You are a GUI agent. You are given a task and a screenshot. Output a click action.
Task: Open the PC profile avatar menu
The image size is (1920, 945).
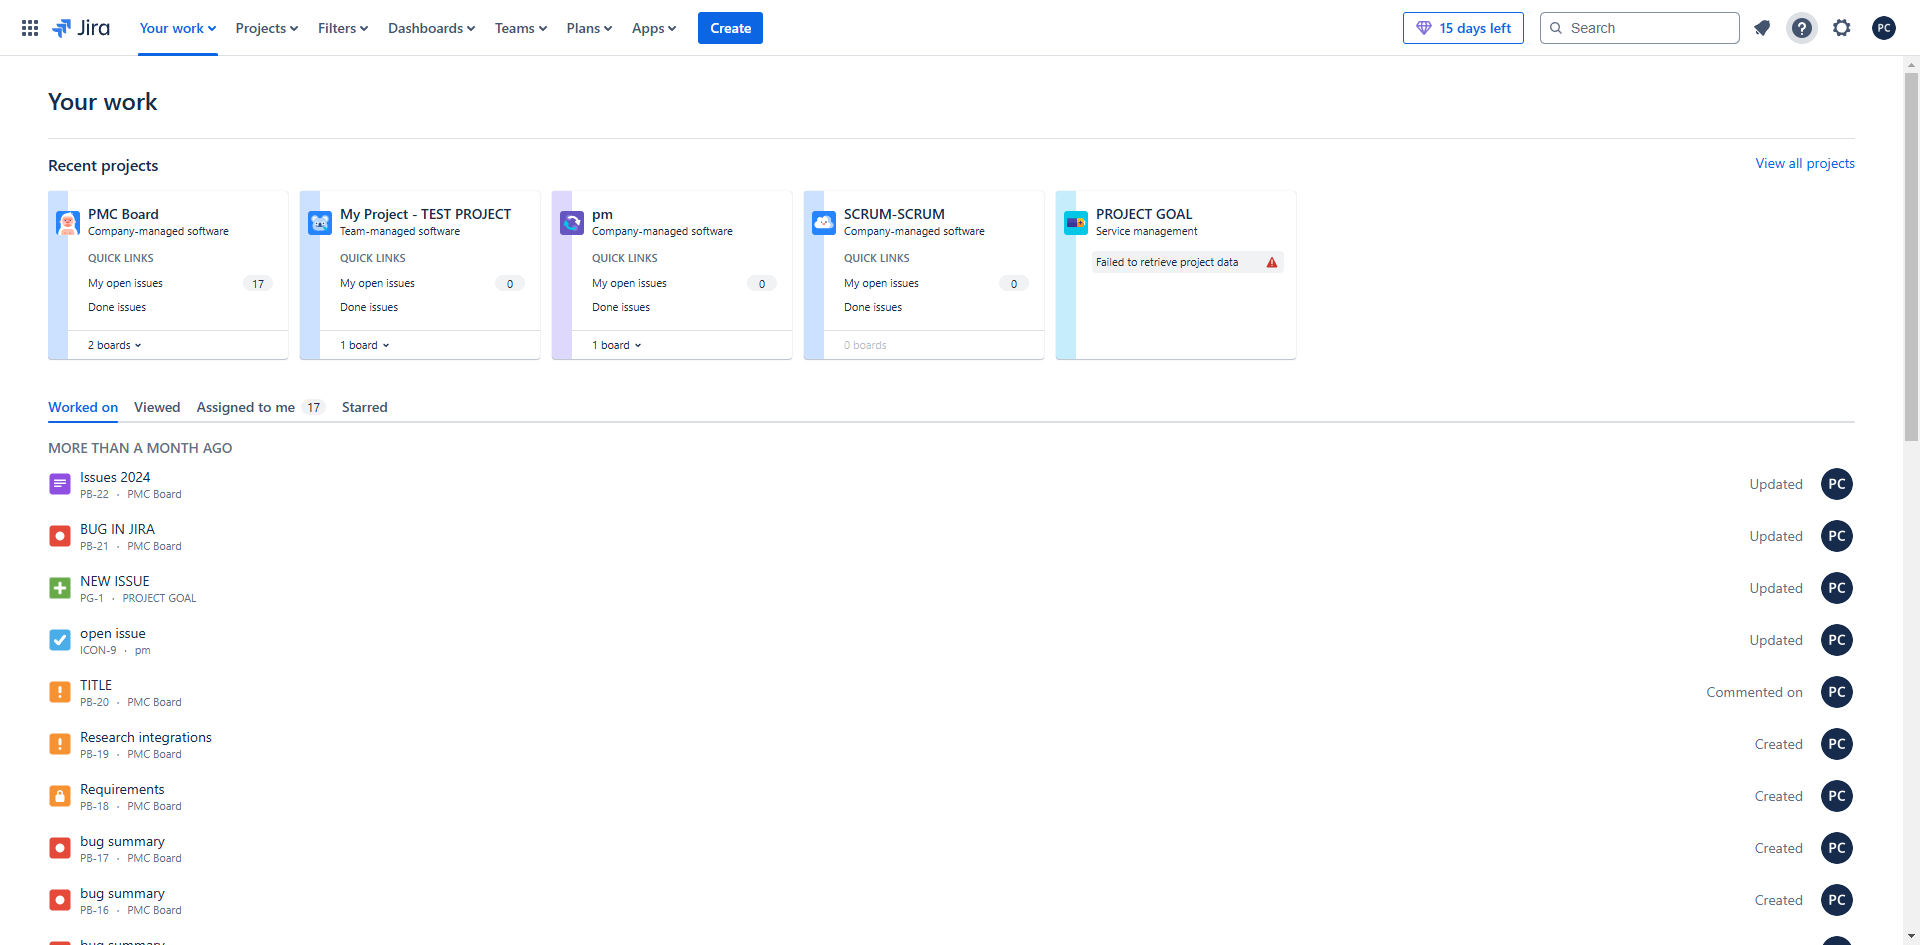pos(1884,28)
